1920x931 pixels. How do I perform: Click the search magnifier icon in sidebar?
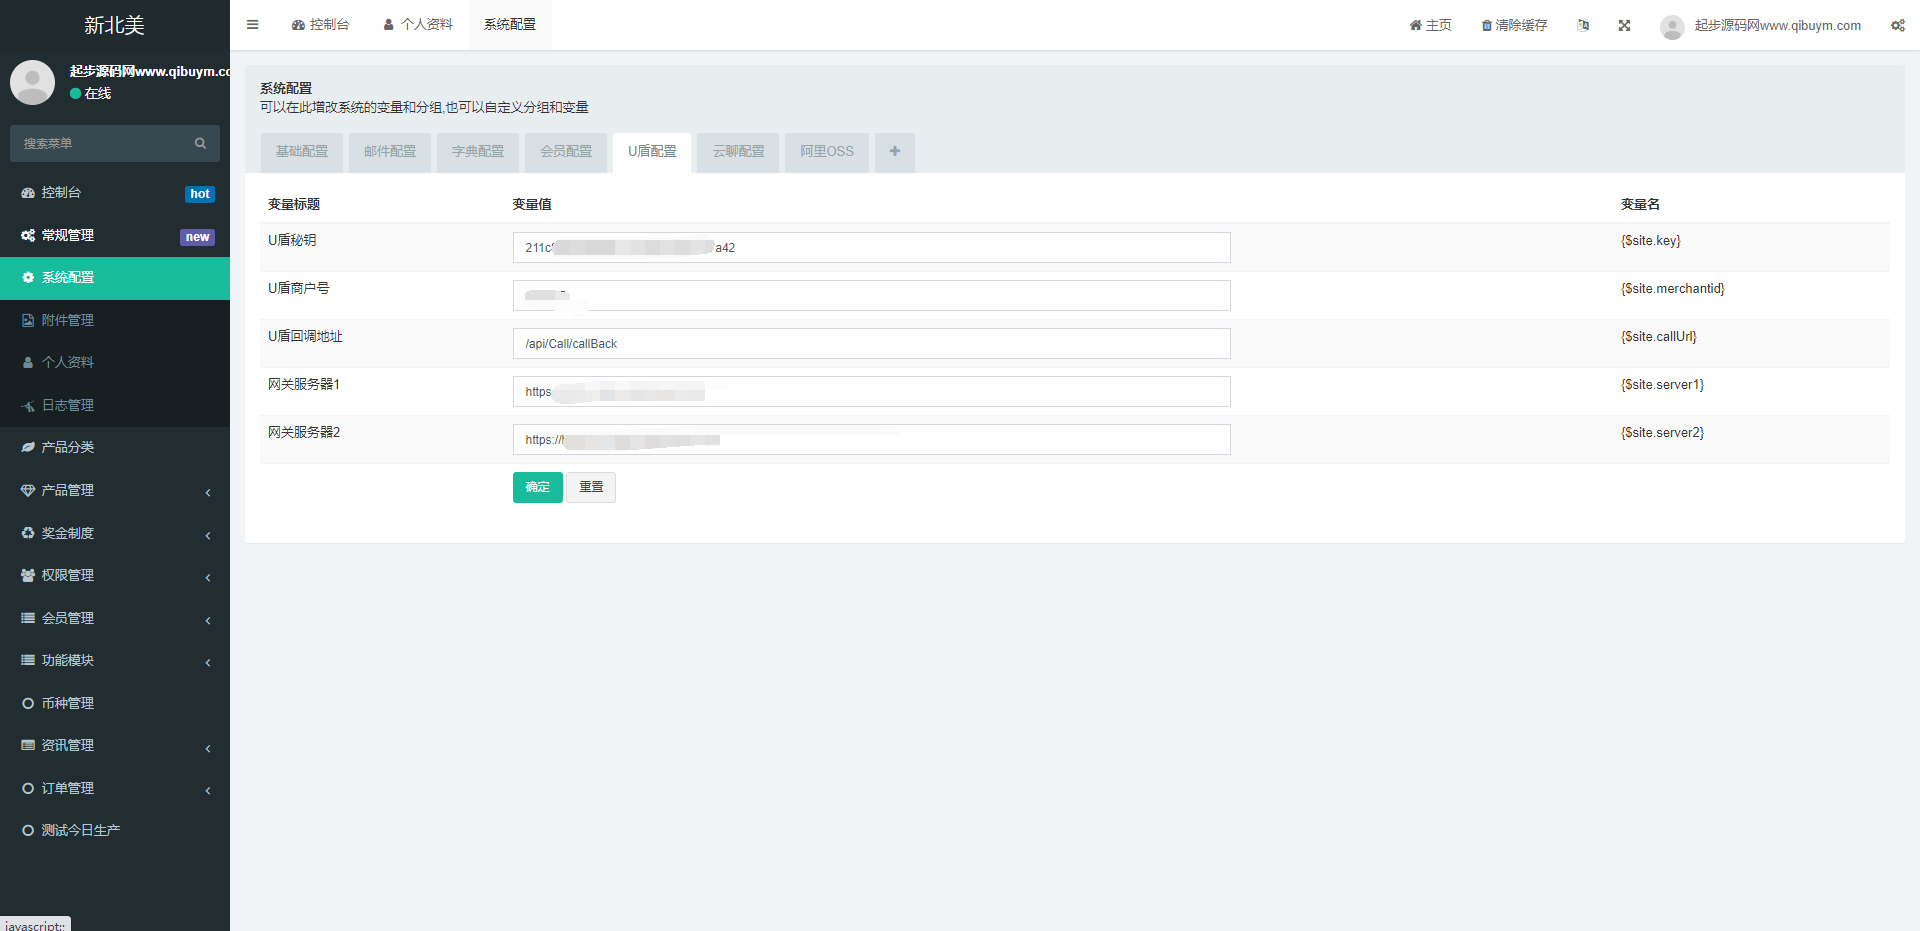tap(200, 143)
